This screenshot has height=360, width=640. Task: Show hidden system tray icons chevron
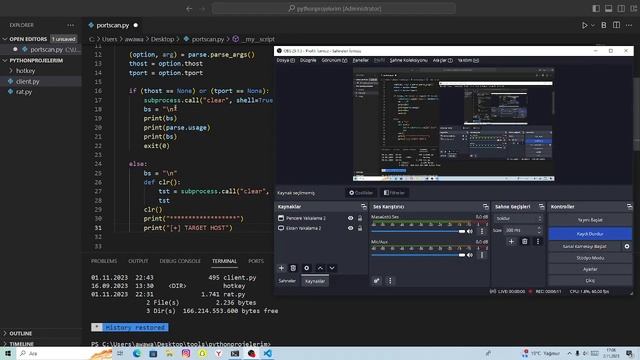(569, 353)
